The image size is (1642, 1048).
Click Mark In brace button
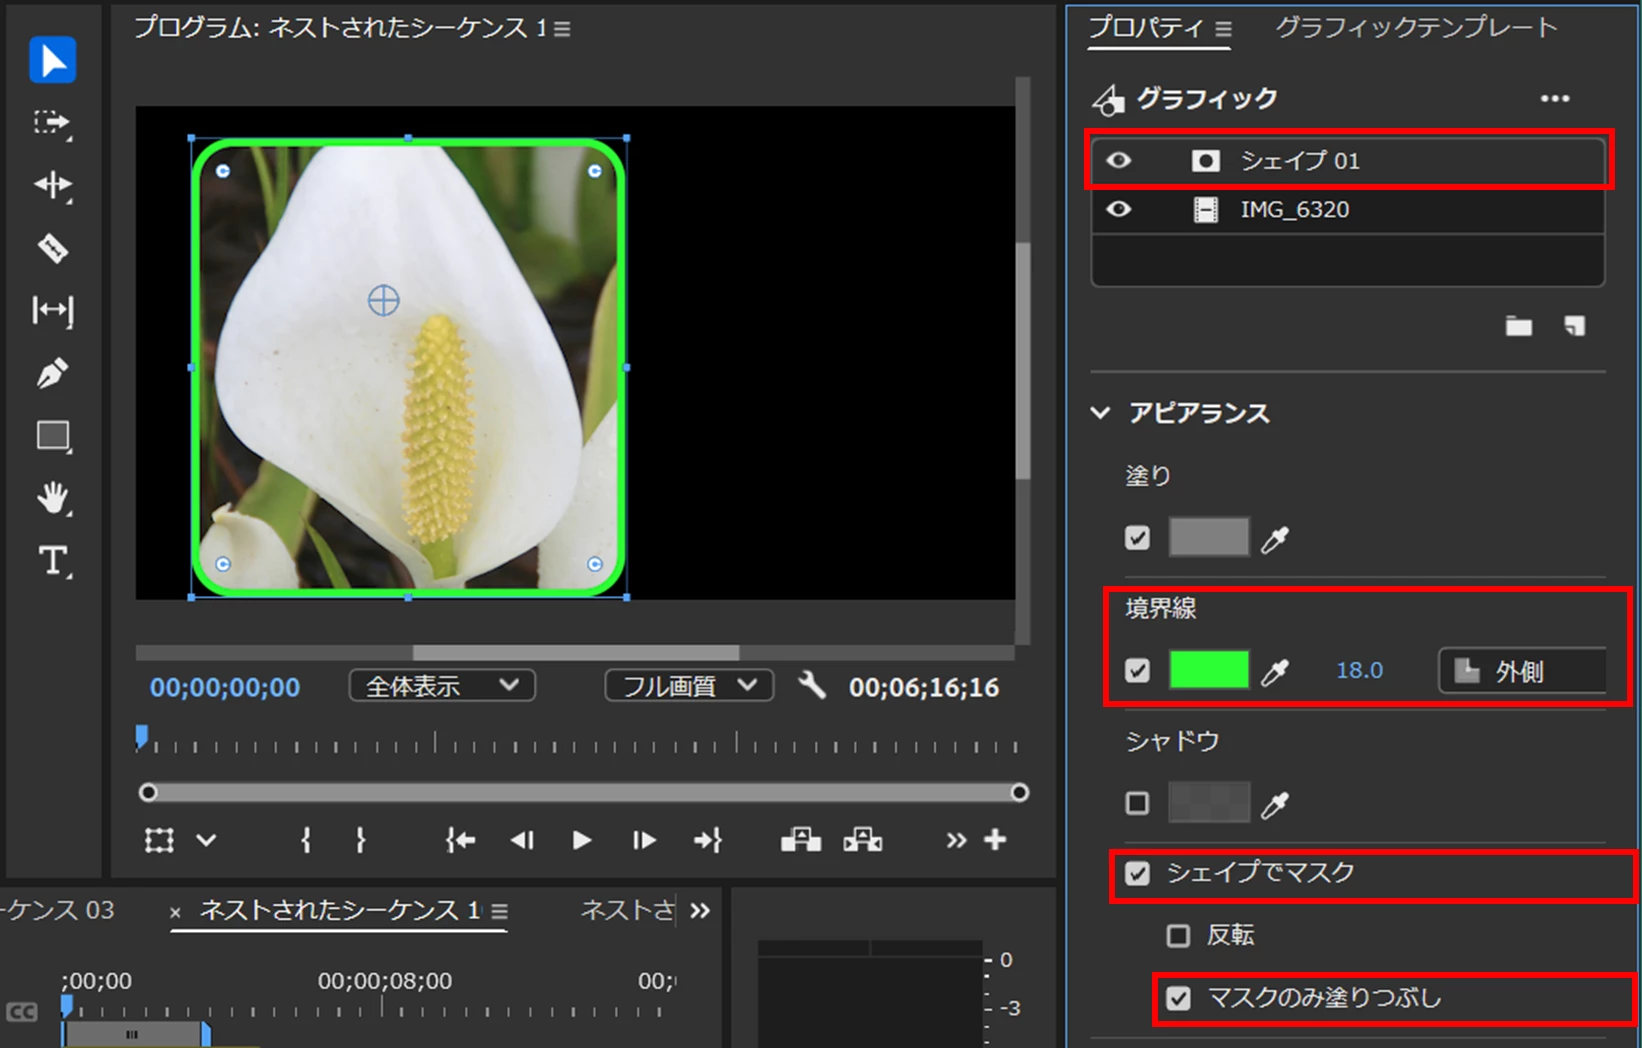coord(306,840)
